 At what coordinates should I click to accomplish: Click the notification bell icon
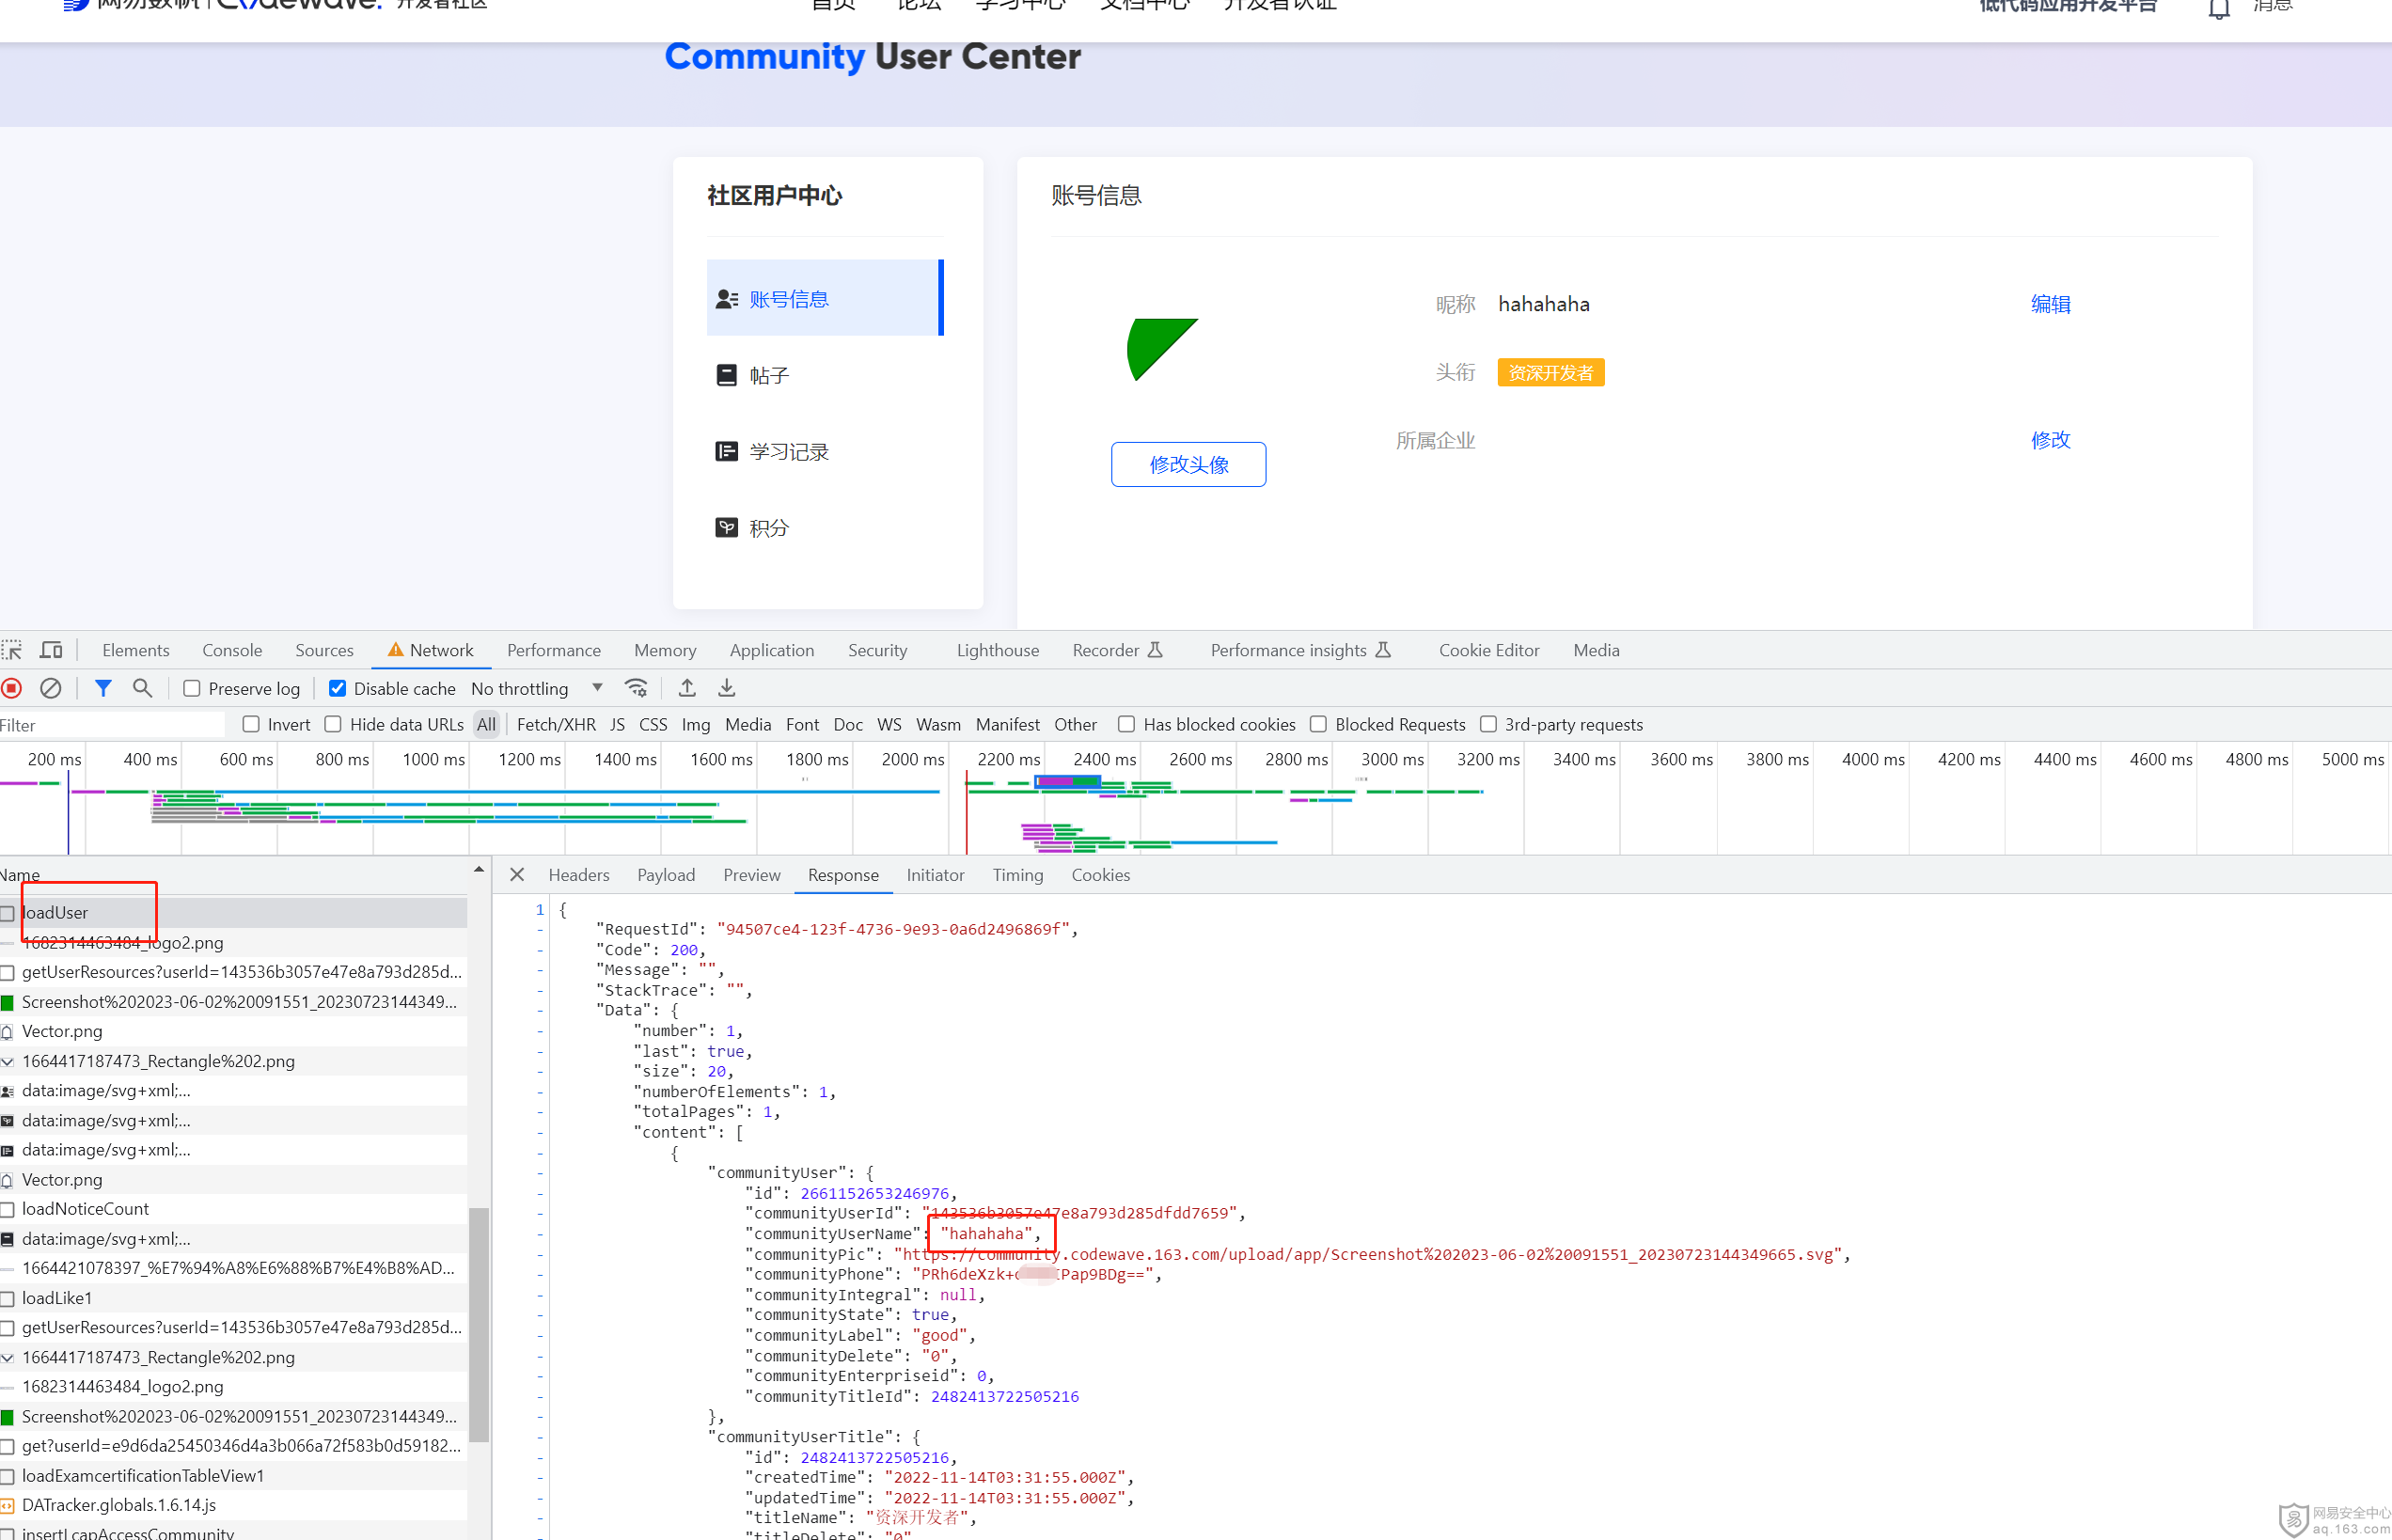(2219, 8)
